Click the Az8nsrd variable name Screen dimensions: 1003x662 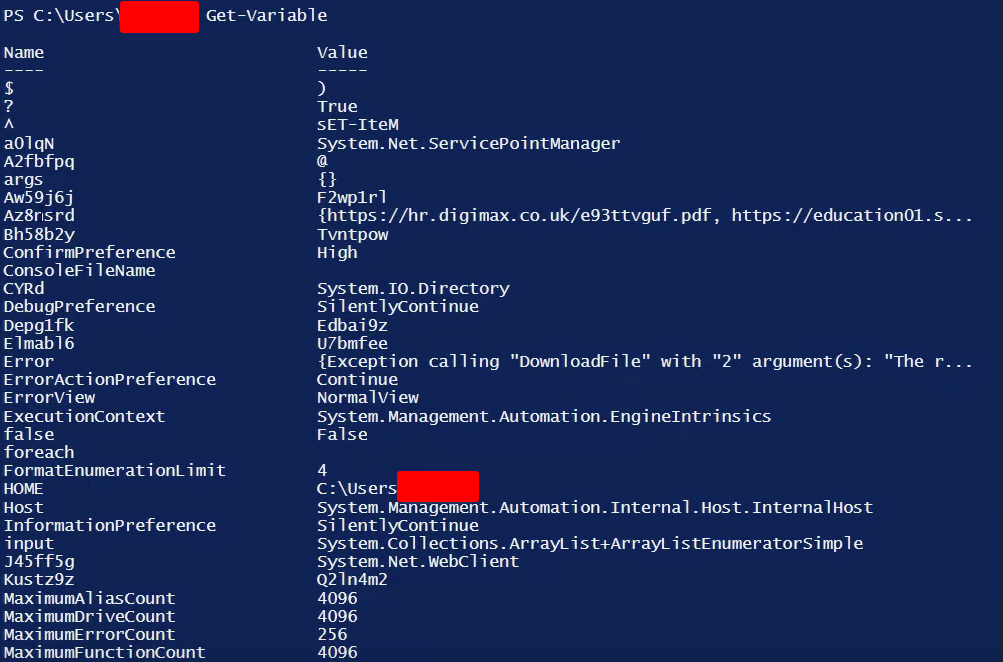click(39, 216)
